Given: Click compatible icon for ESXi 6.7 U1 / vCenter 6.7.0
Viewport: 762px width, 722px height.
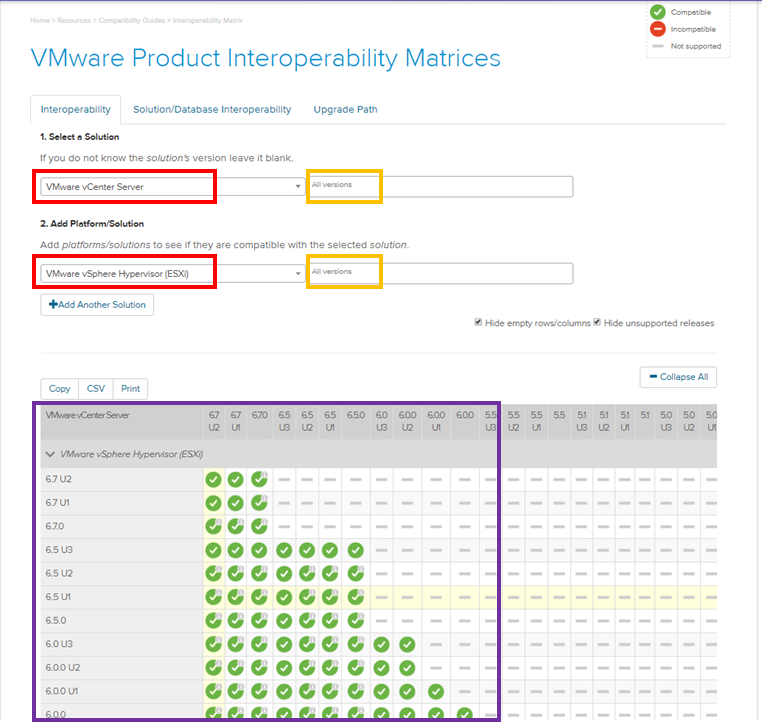Looking at the screenshot, I should pos(260,502).
